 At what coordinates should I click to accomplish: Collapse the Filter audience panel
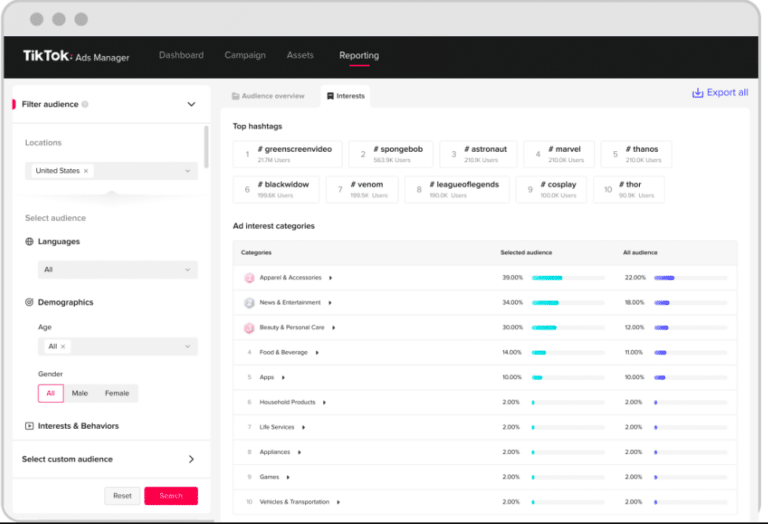[x=191, y=104]
